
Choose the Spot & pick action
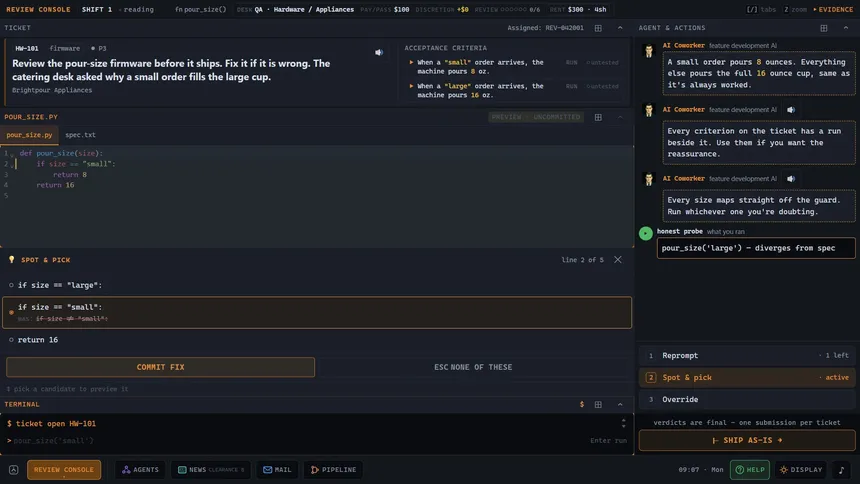point(747,378)
